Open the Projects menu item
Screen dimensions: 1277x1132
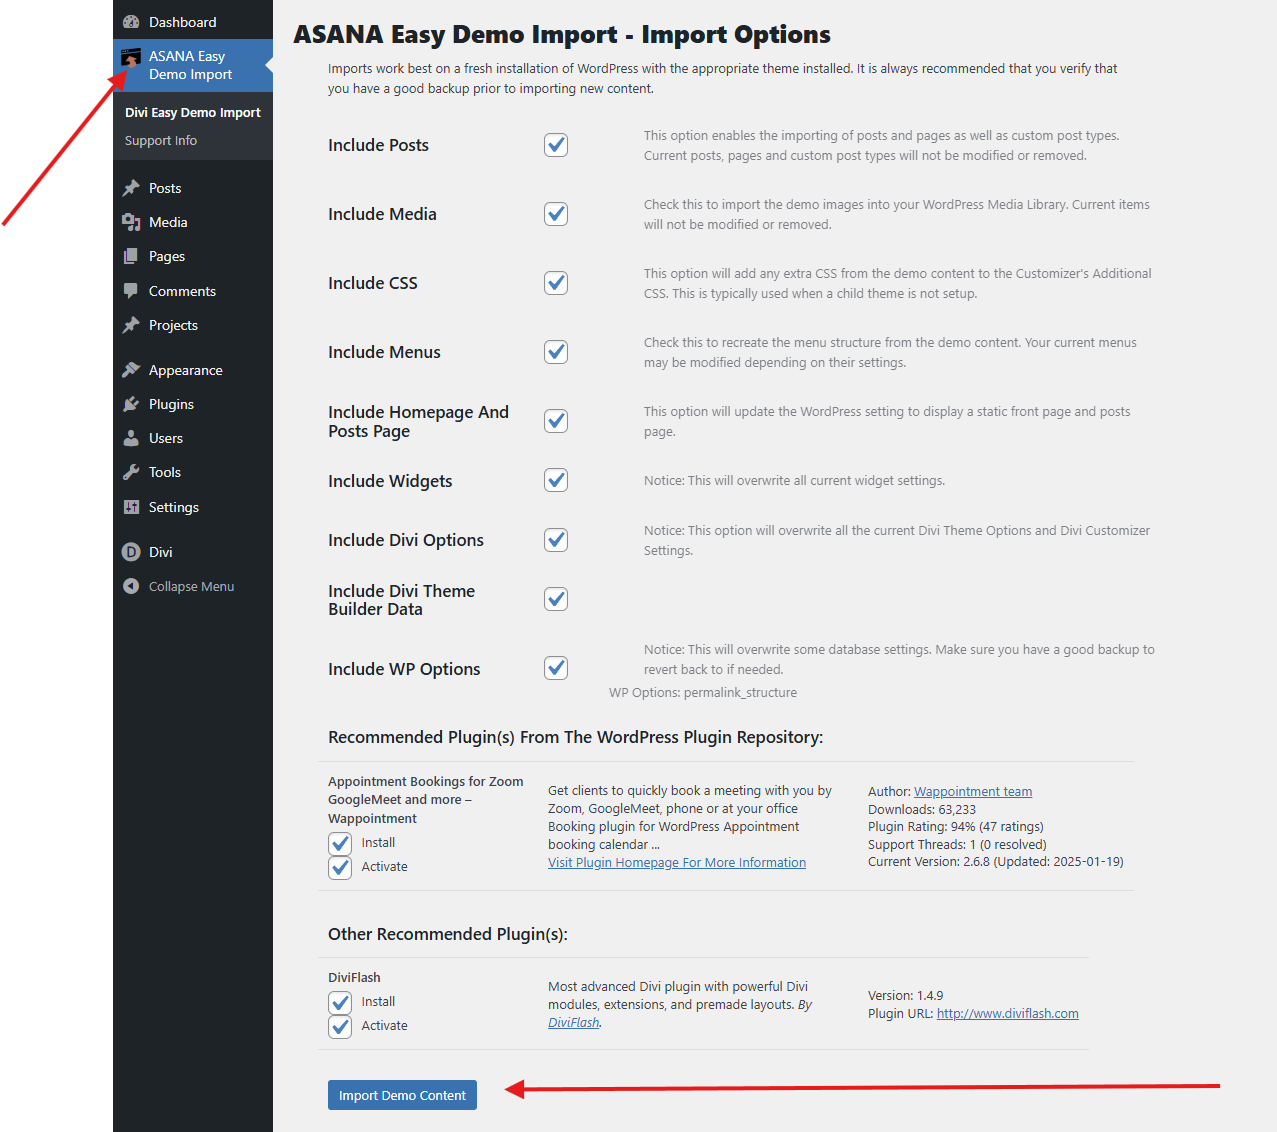click(x=193, y=325)
